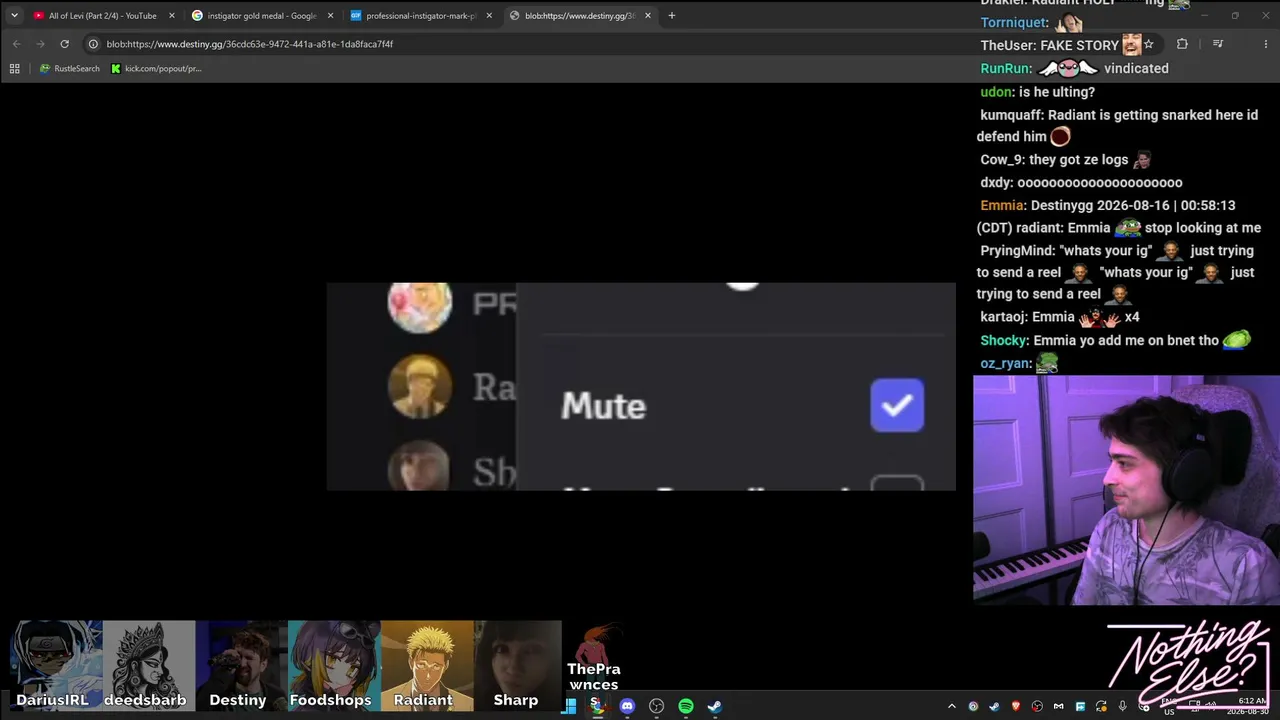
Task: Go forward one page in browser
Action: (x=40, y=44)
